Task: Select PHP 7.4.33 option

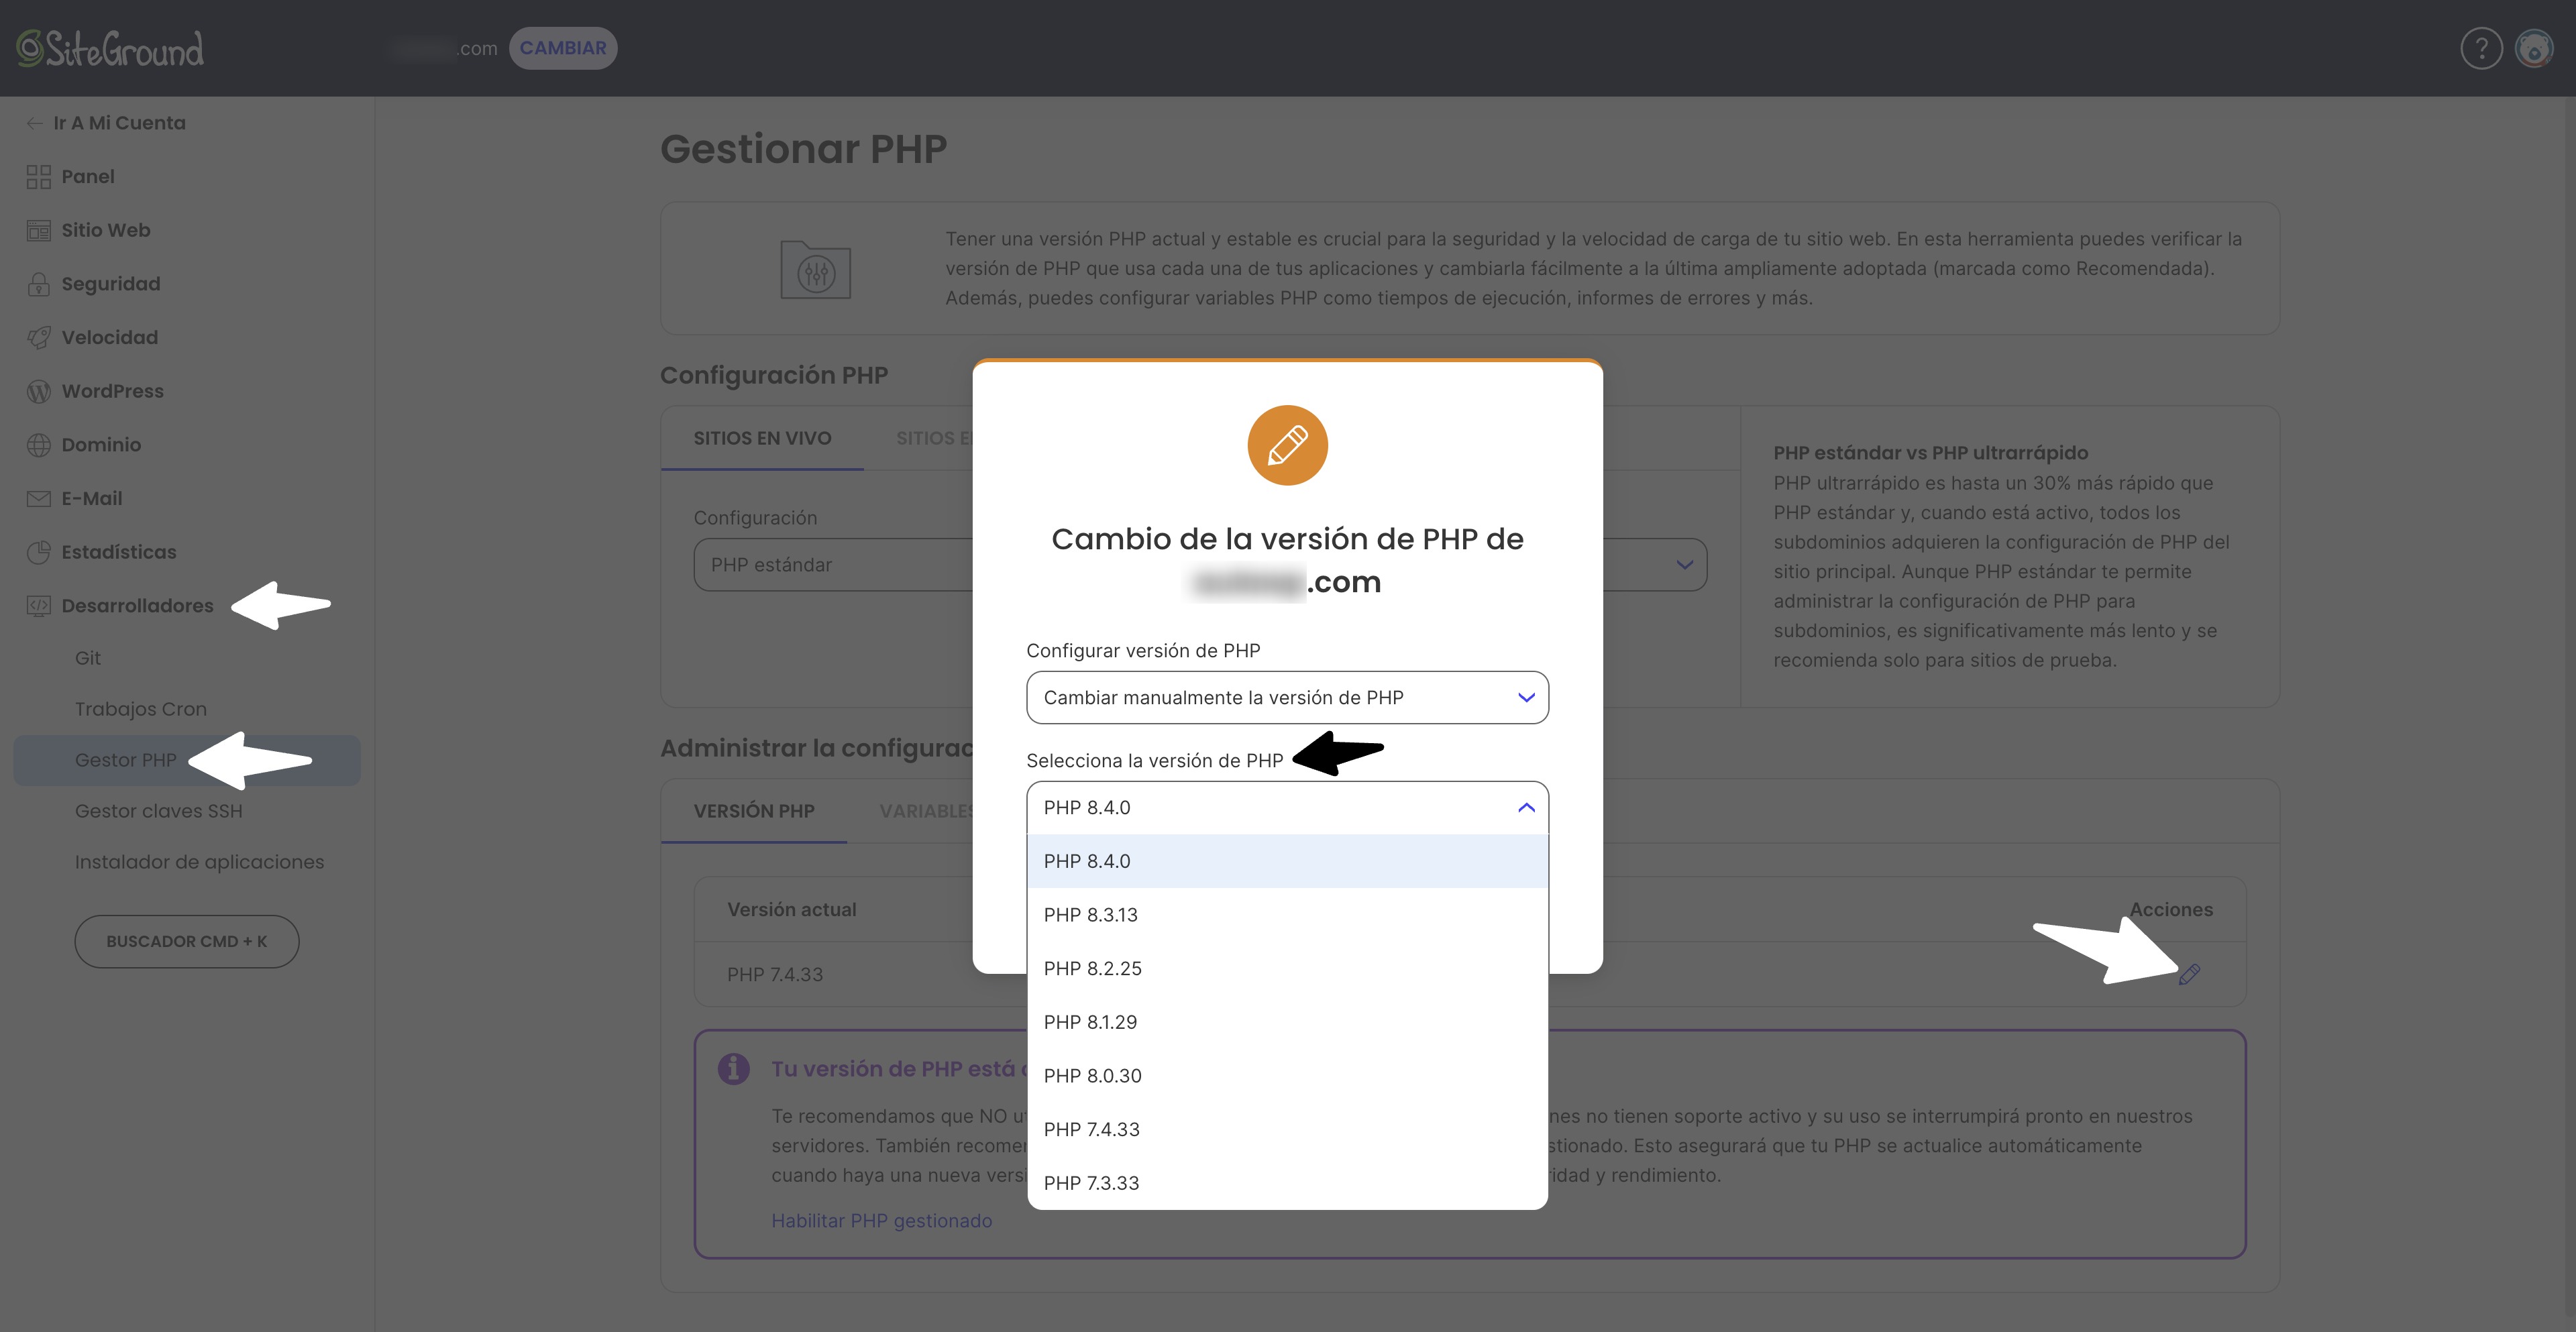Action: point(1287,1129)
